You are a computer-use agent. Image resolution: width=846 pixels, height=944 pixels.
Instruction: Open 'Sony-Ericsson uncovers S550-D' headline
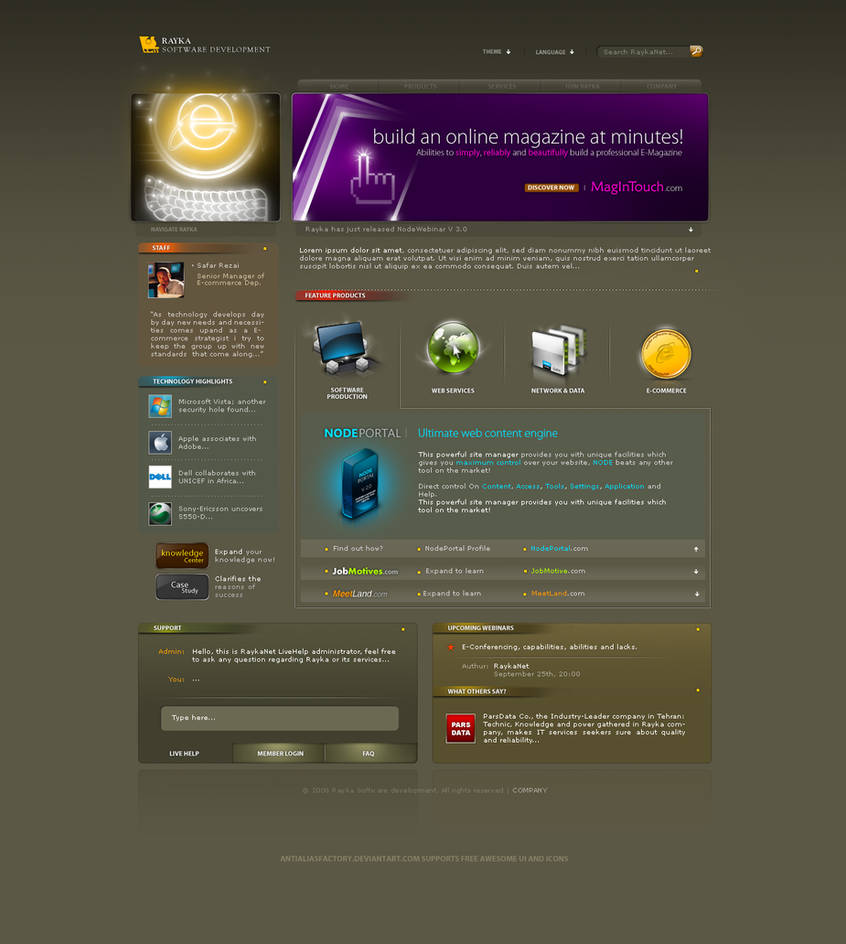tap(220, 513)
